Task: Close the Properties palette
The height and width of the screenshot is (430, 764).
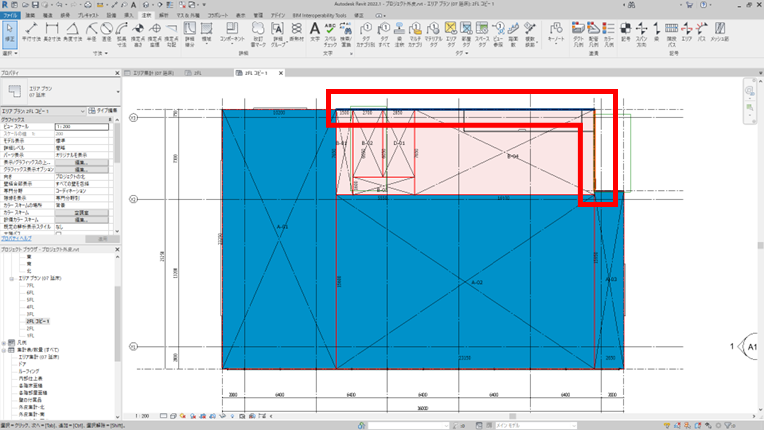Action: click(x=117, y=73)
